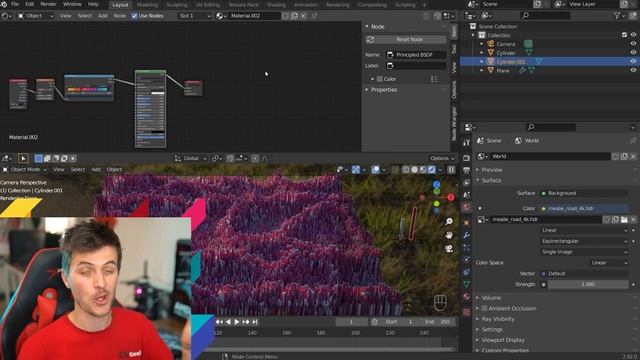This screenshot has width=640, height=360.
Task: Open the File menu
Action: [15, 4]
